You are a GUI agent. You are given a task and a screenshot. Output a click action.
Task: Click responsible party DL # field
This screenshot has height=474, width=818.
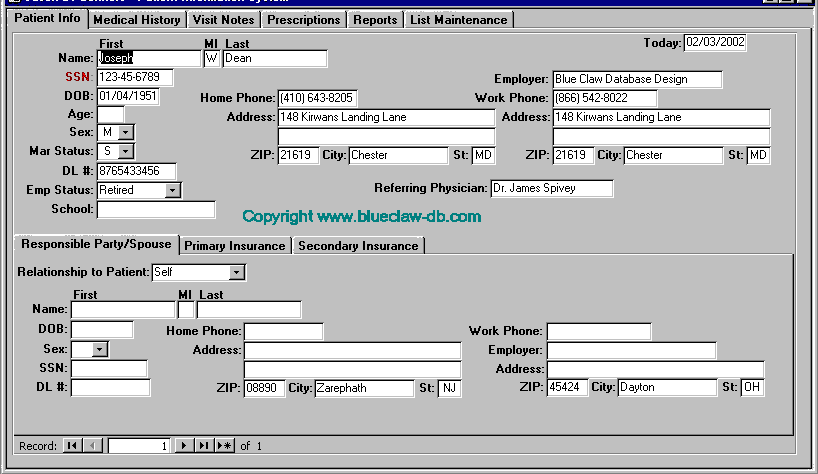click(x=111, y=388)
